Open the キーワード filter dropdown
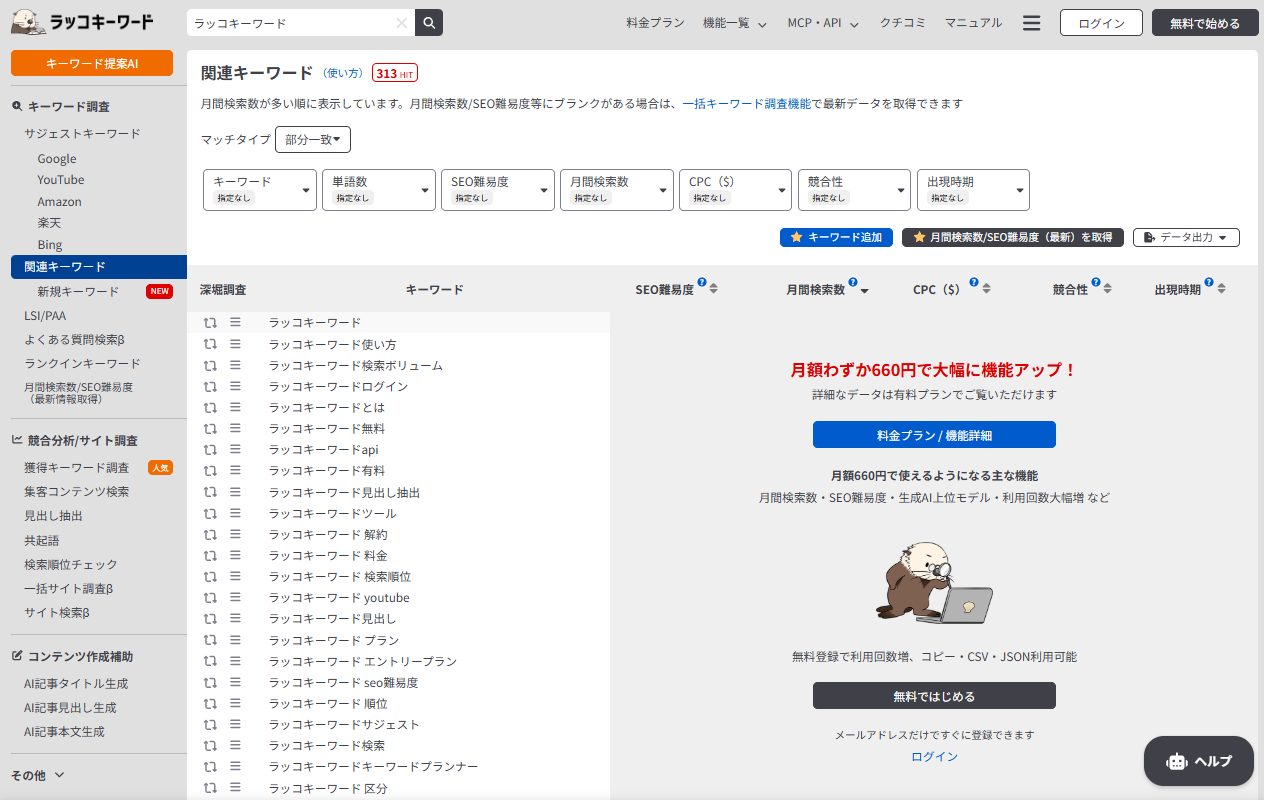The image size is (1264, 800). pyautogui.click(x=260, y=190)
